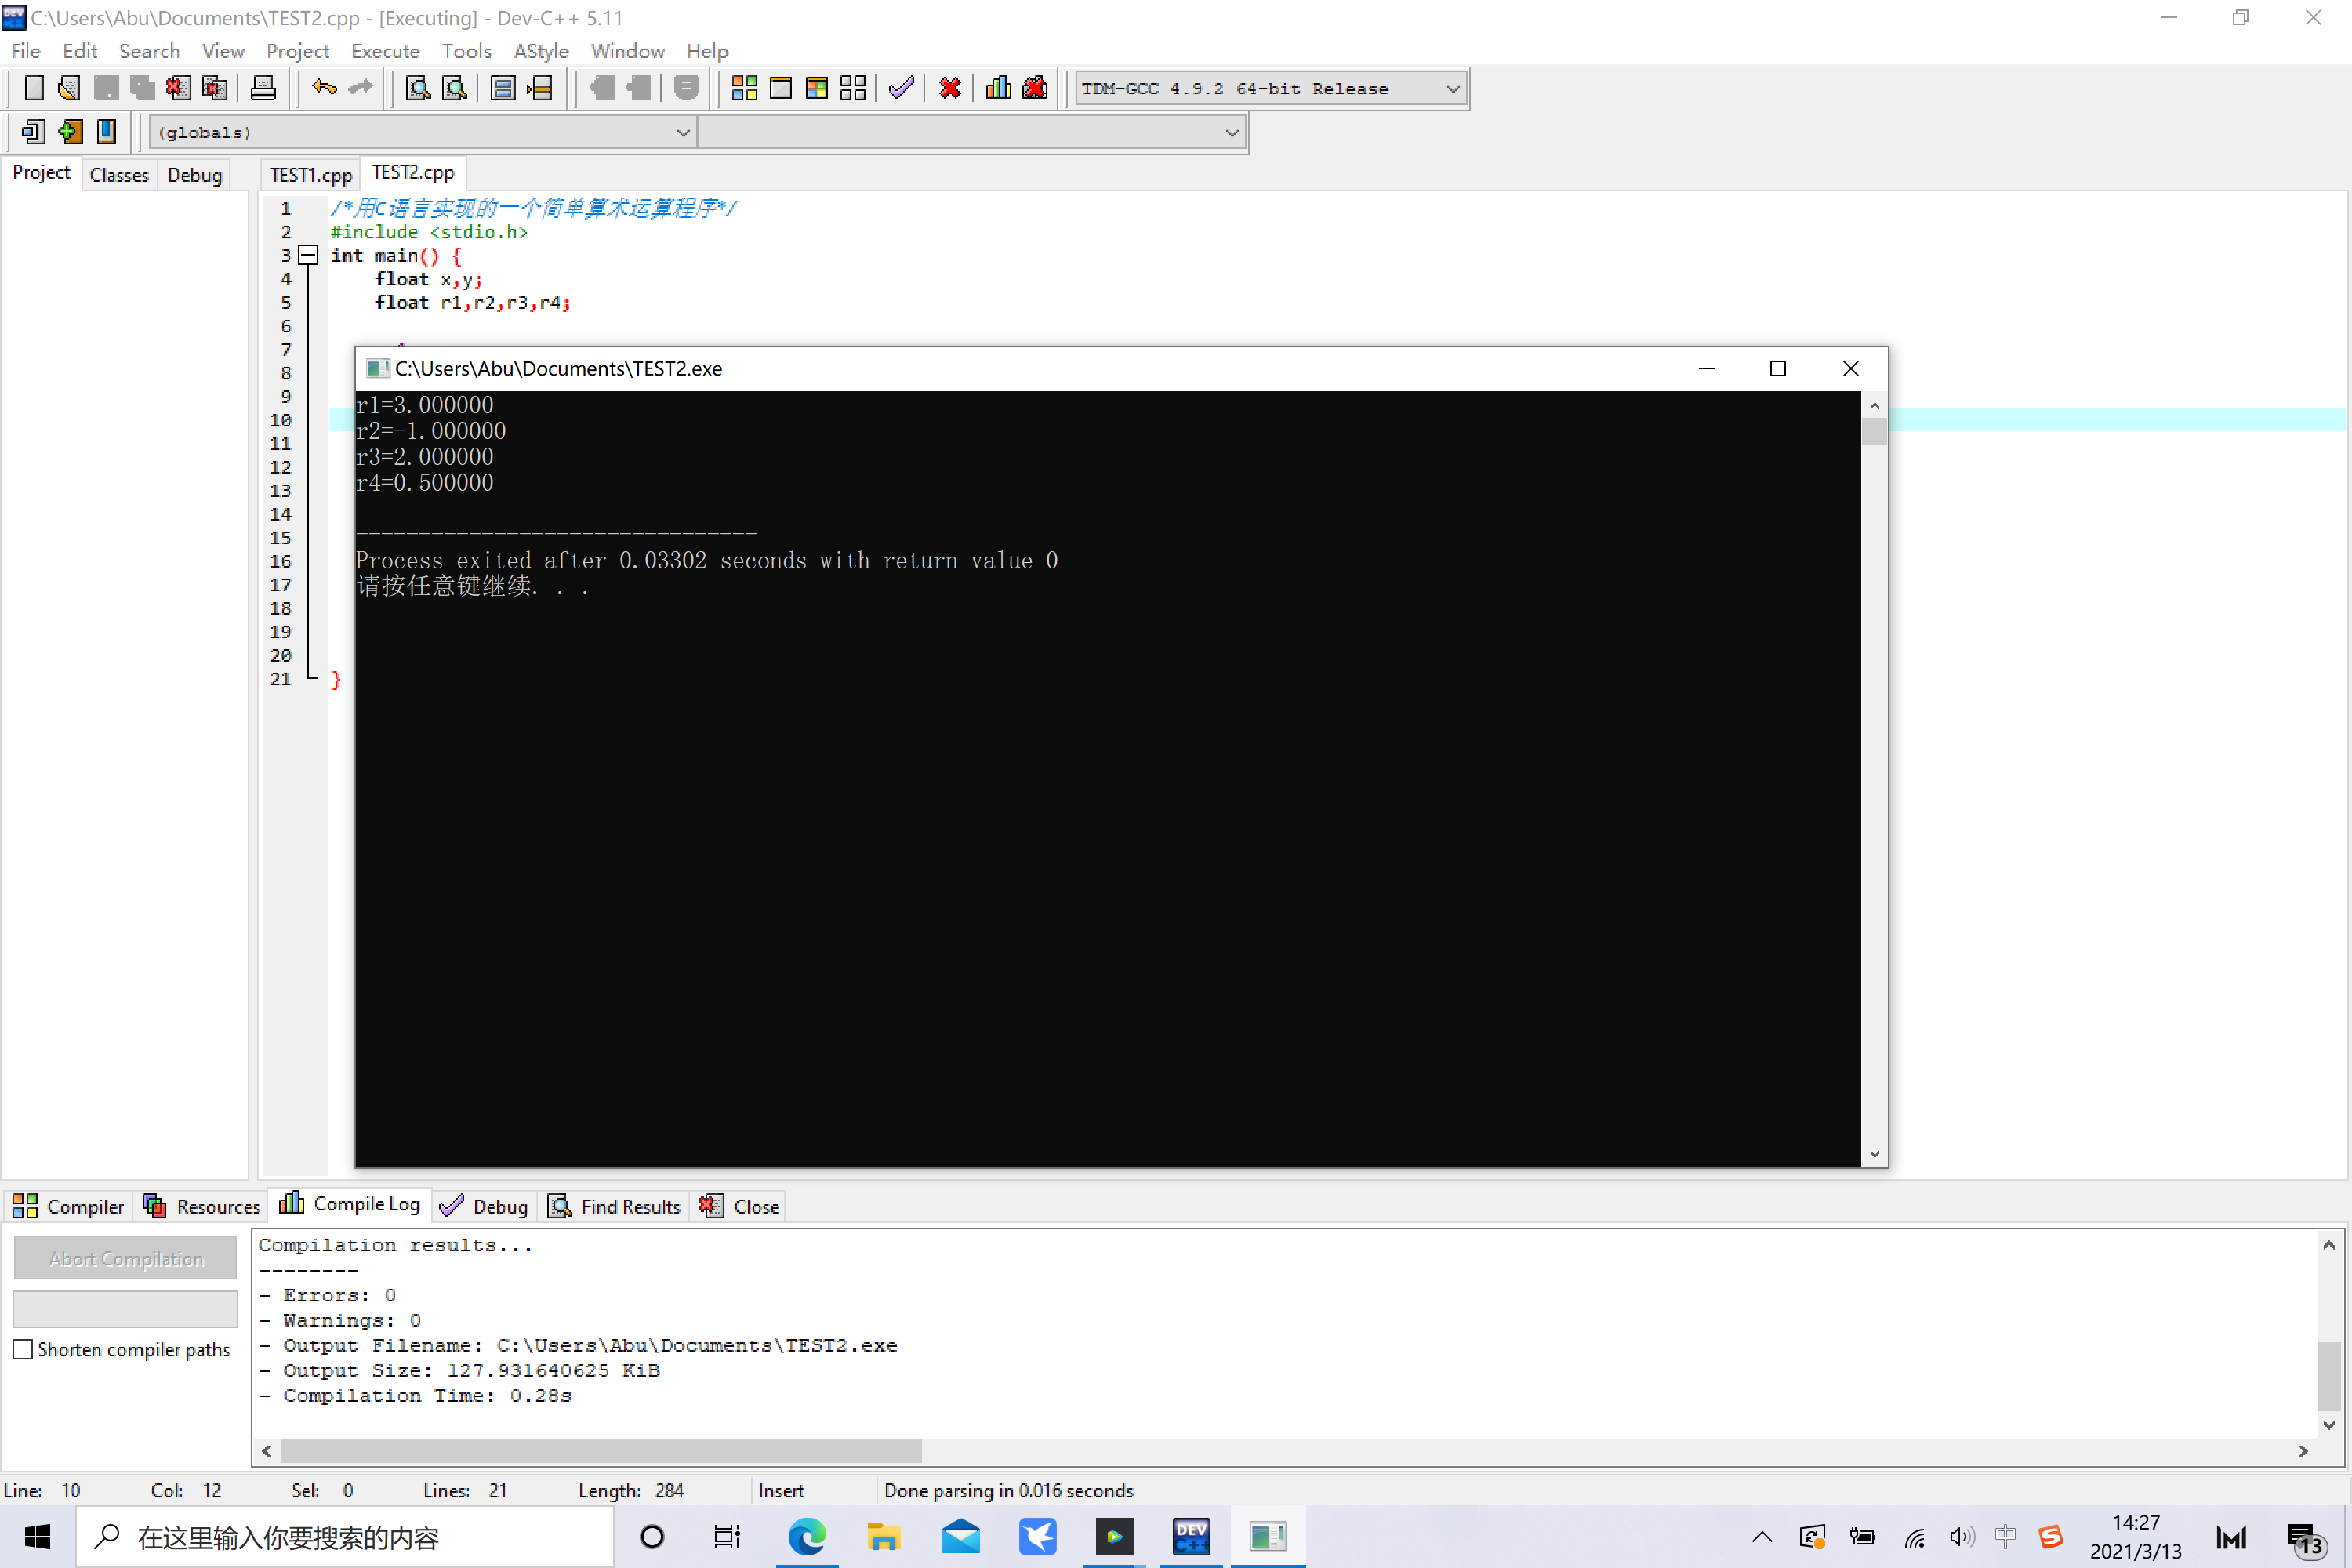Click the Debug checkmark toolbar icon
The height and width of the screenshot is (1568, 2352).
(901, 88)
